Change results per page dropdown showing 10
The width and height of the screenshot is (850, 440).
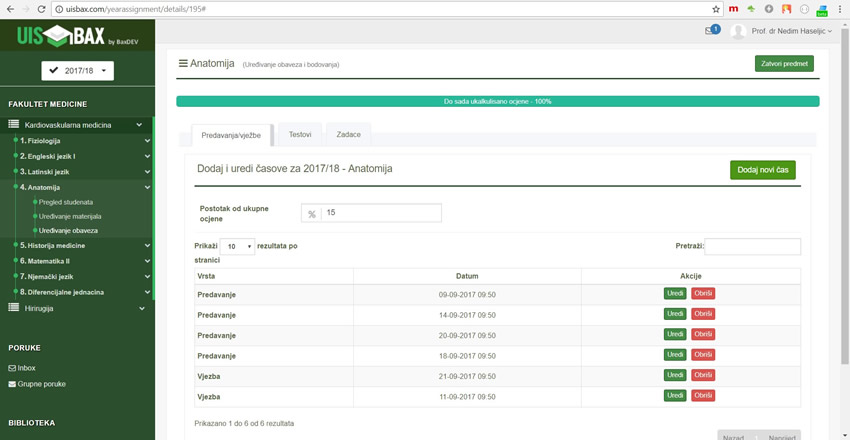pos(237,246)
